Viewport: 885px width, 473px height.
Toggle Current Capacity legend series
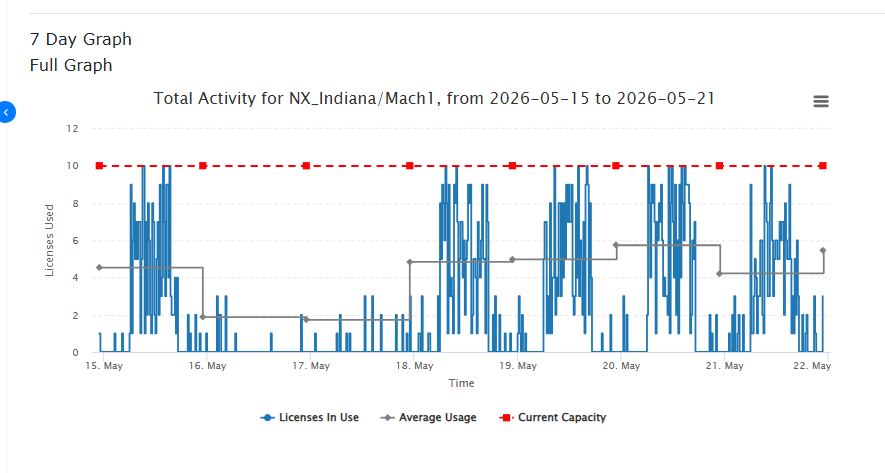(x=553, y=418)
